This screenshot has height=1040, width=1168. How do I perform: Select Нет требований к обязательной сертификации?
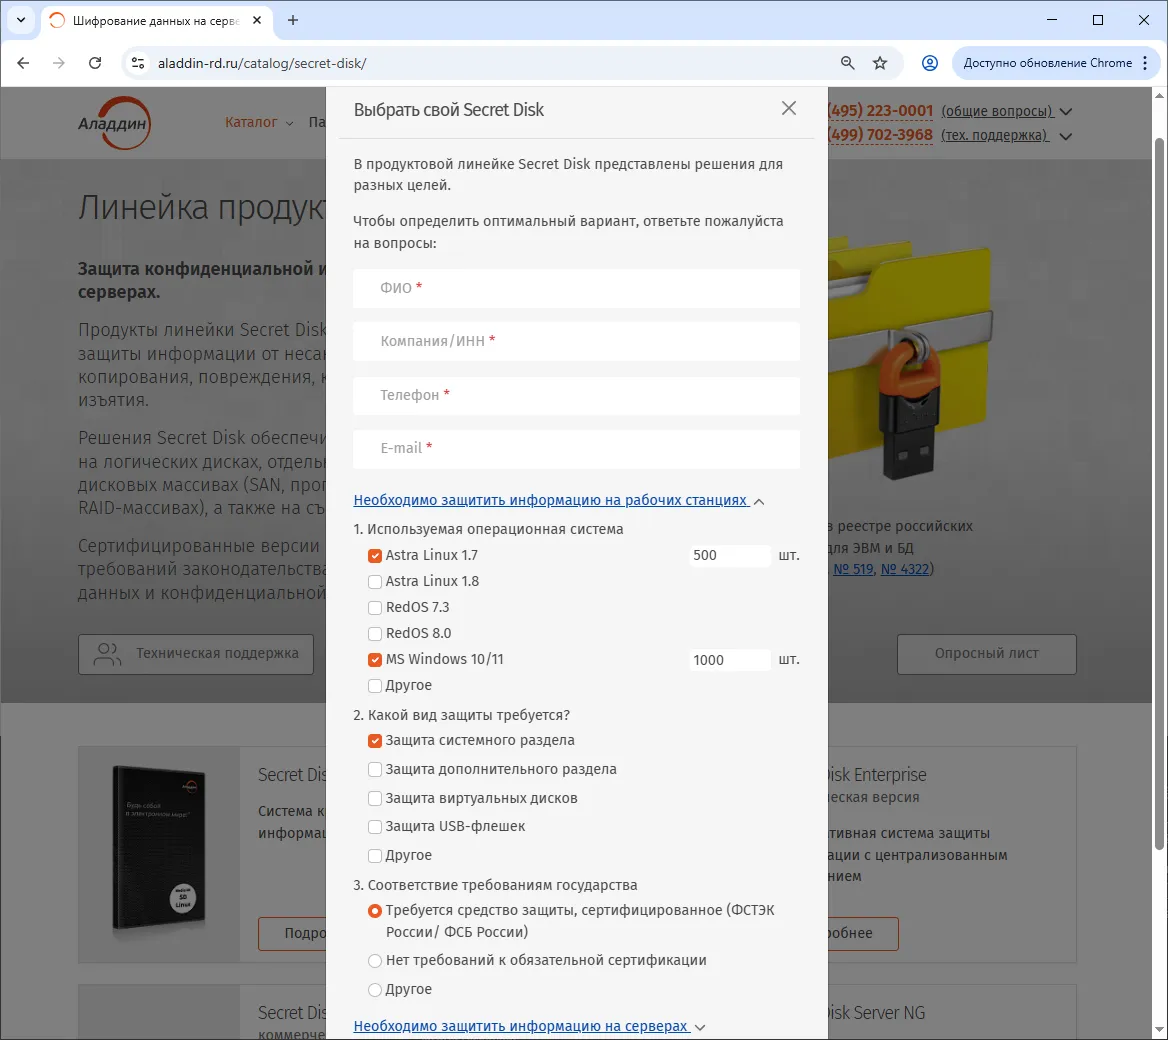375,961
